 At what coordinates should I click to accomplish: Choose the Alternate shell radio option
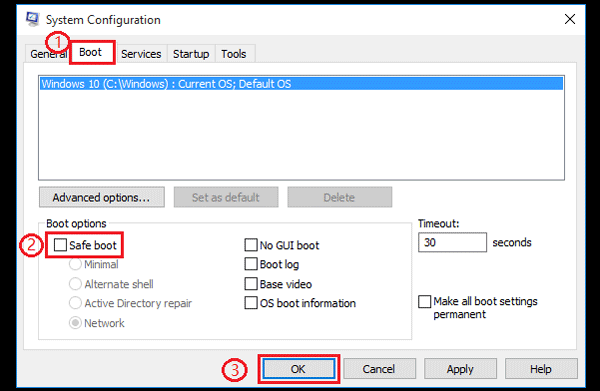click(75, 284)
